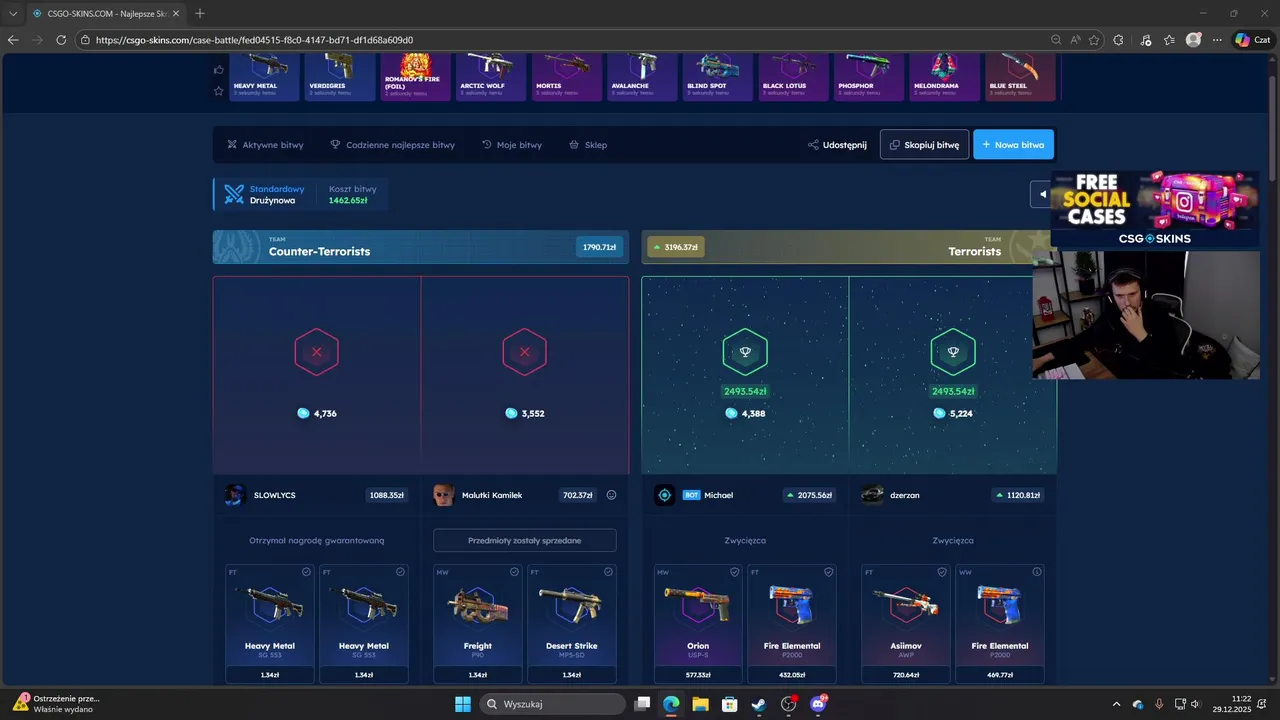Open Arctic Wolf live drop card

(491, 77)
